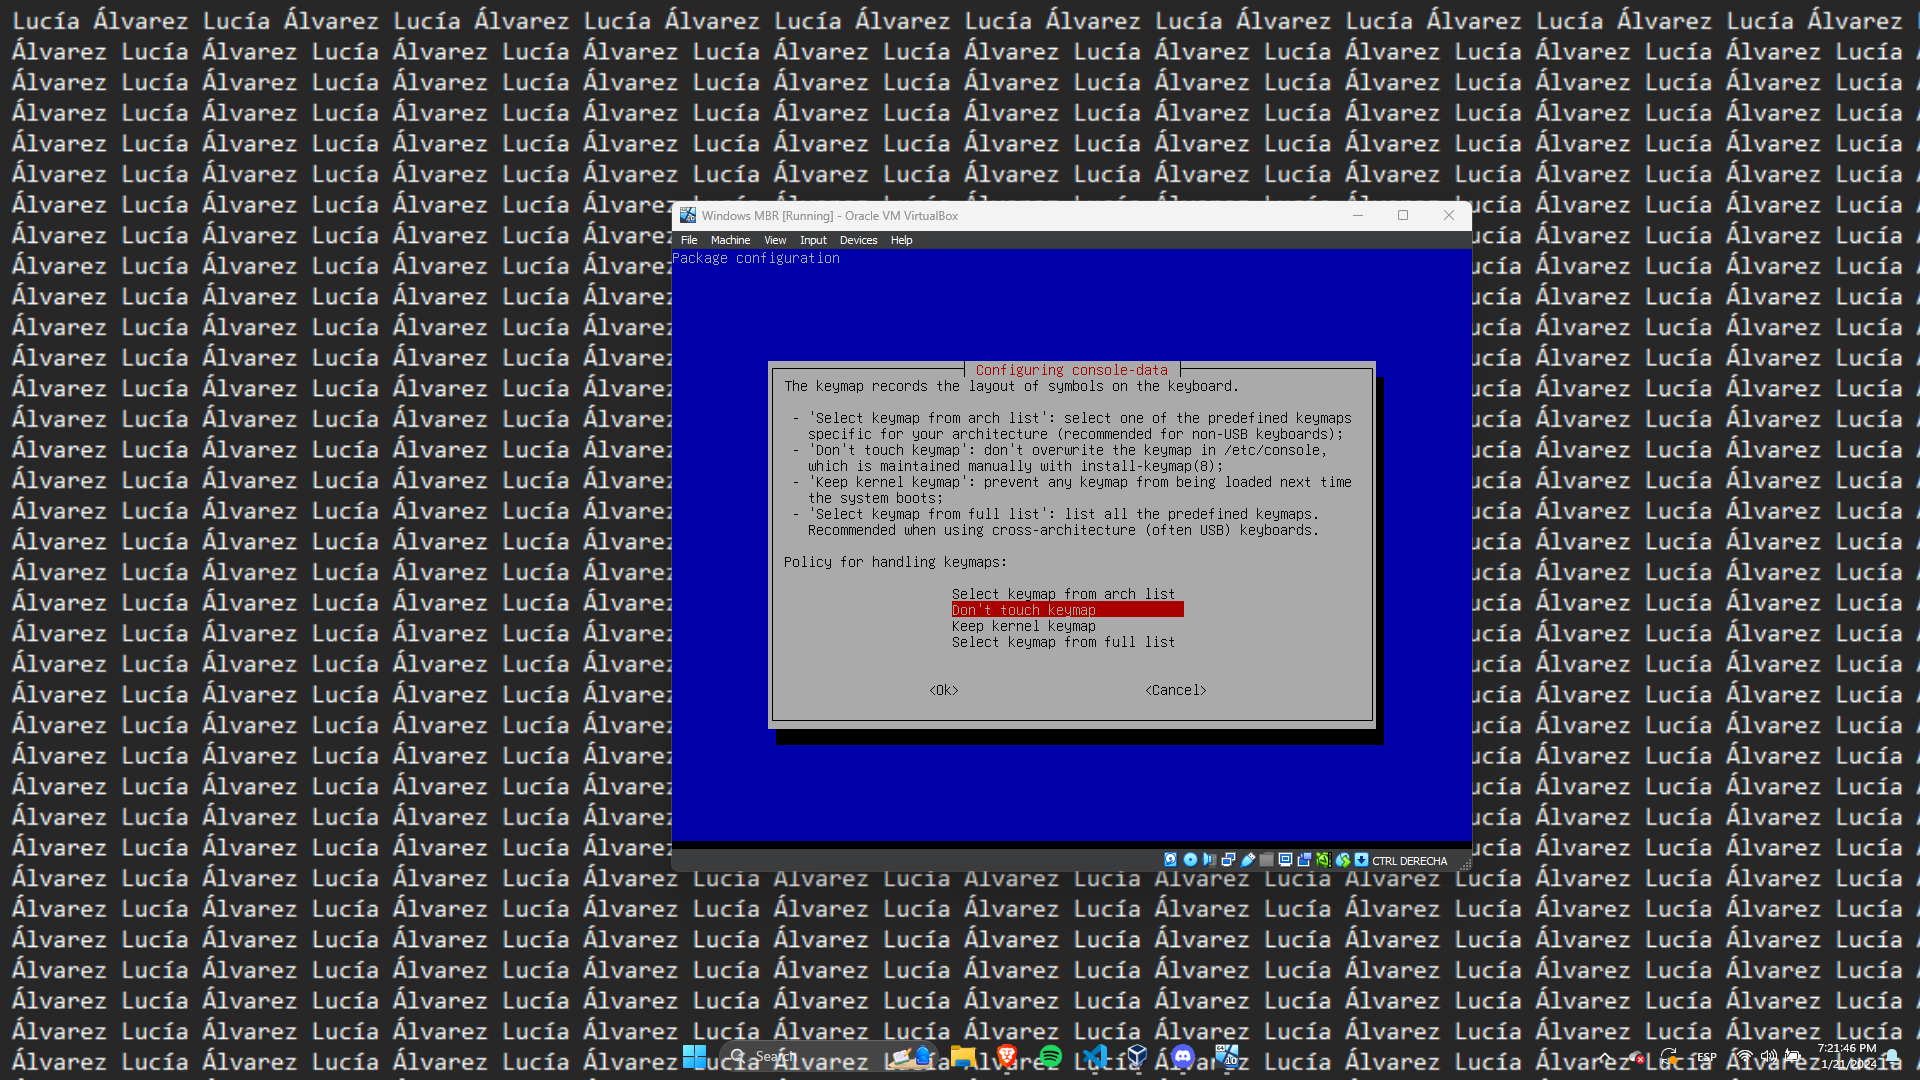
Task: Select 'Select keymap from full list' option
Action: 1063,642
